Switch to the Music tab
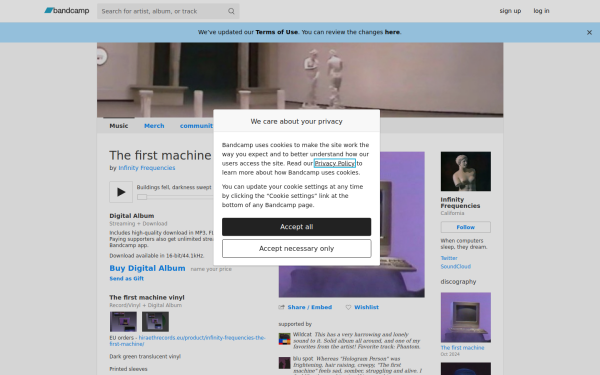 coord(119,126)
